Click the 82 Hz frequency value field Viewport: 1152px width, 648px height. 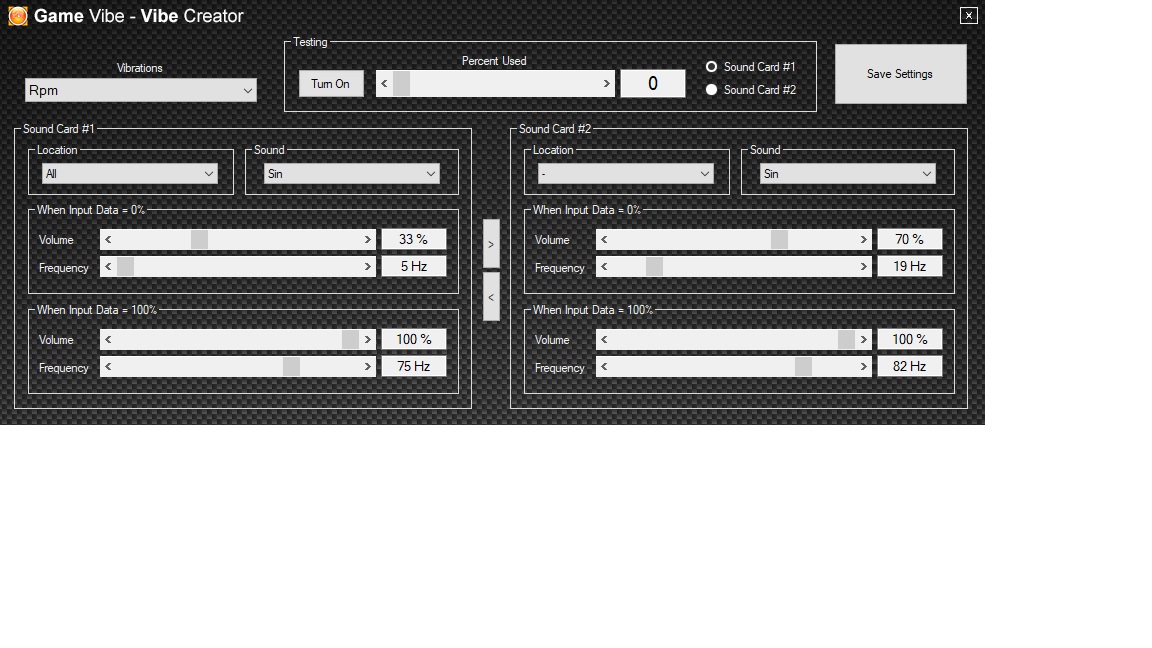coord(910,367)
